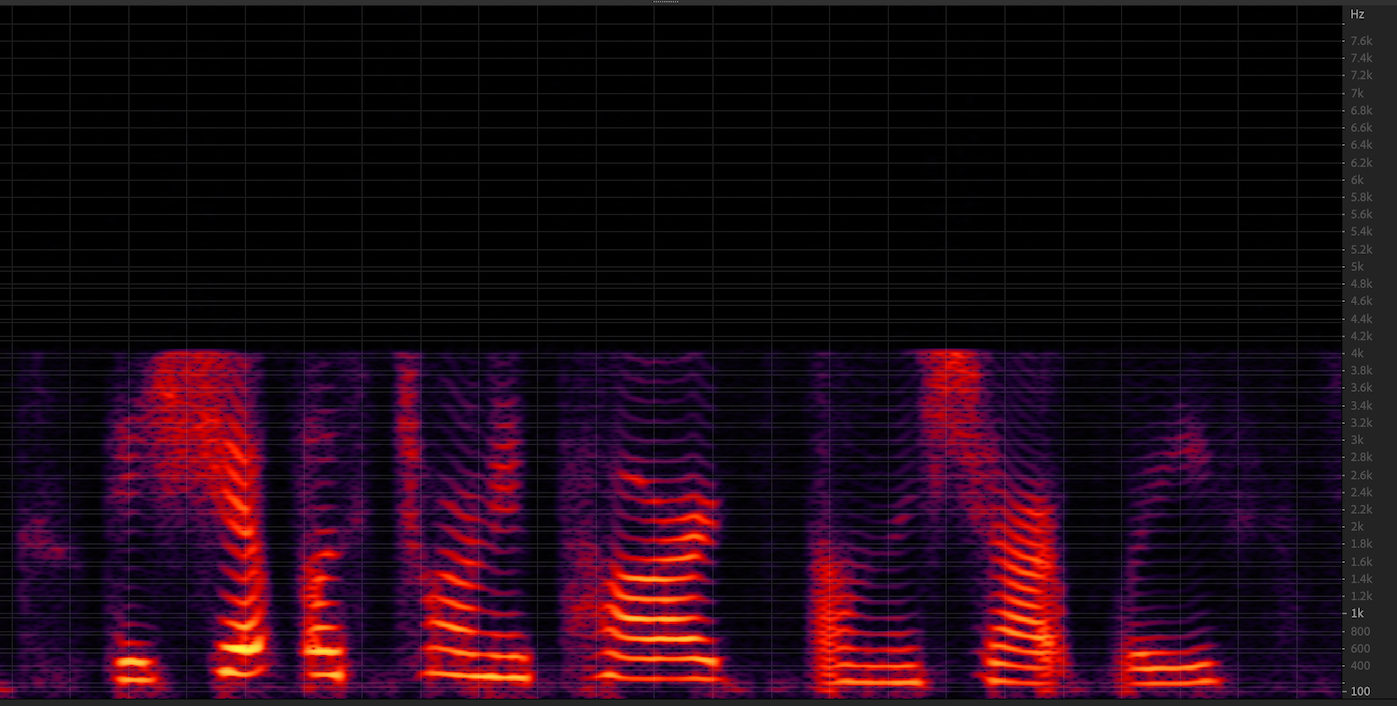Click the 4k frequency axis label
This screenshot has width=1397, height=706.
click(x=1357, y=353)
